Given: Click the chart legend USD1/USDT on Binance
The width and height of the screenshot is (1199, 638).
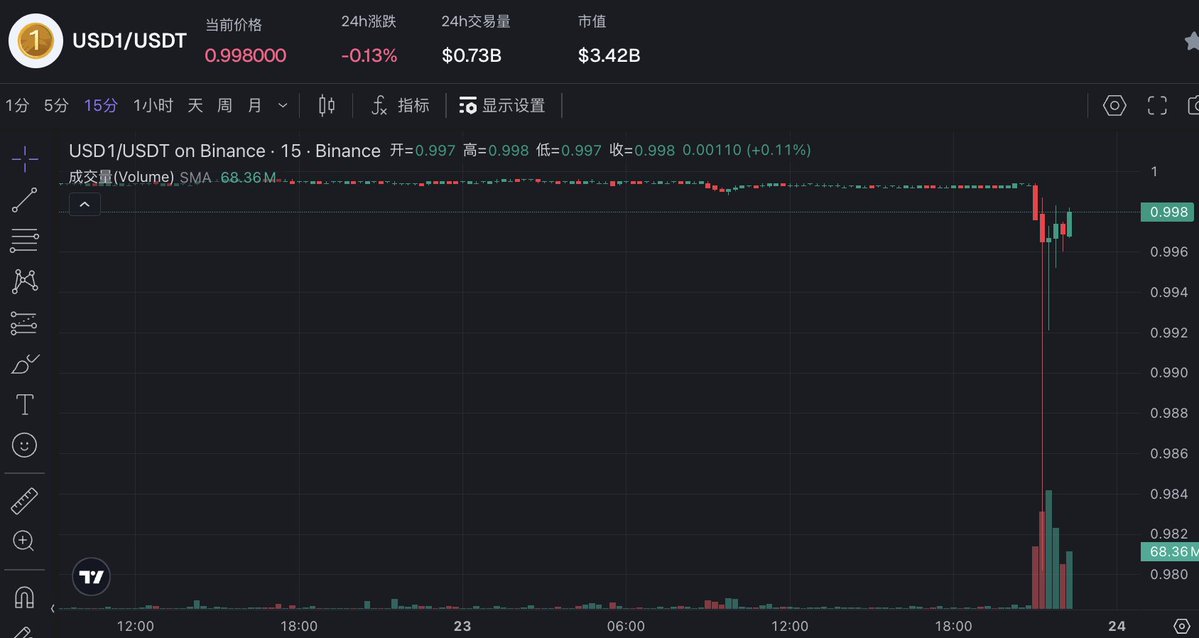Looking at the screenshot, I should [224, 151].
